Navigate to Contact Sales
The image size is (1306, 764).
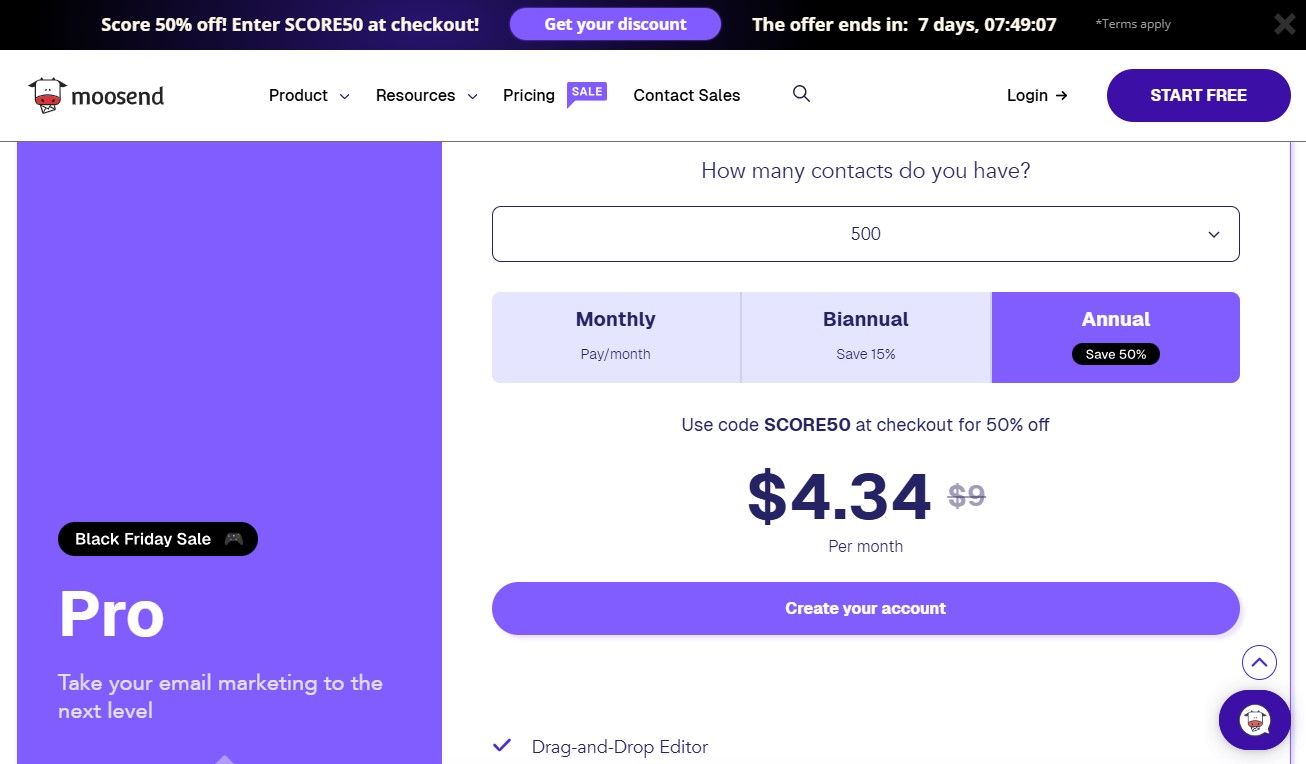(686, 95)
